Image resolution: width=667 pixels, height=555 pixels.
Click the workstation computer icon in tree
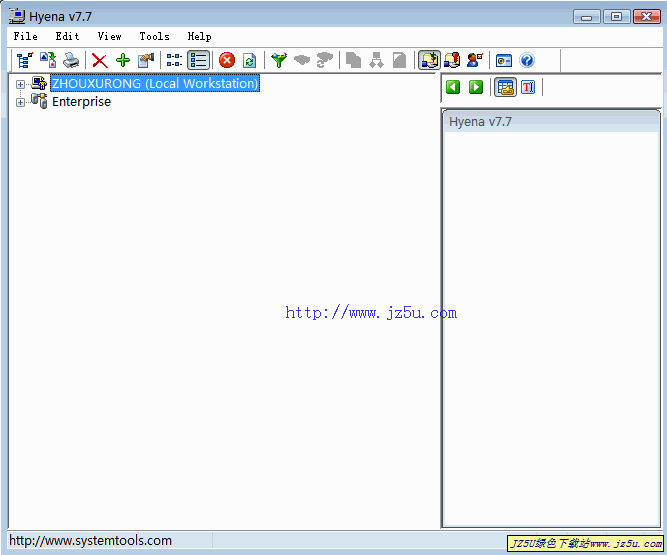[x=39, y=83]
